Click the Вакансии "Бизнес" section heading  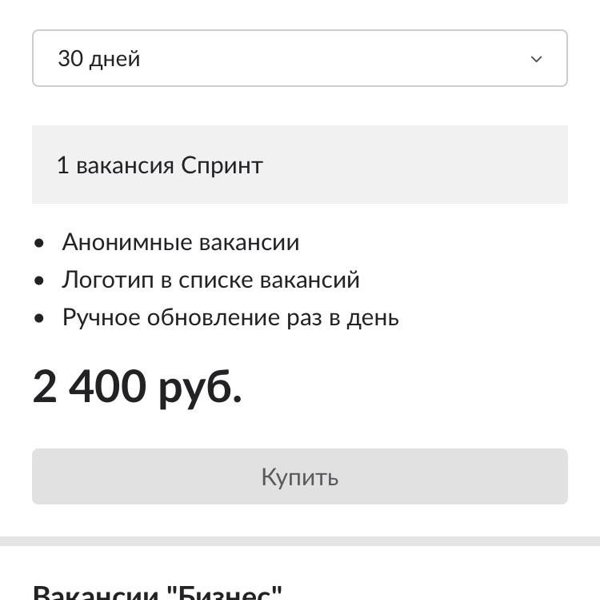[x=158, y=591]
